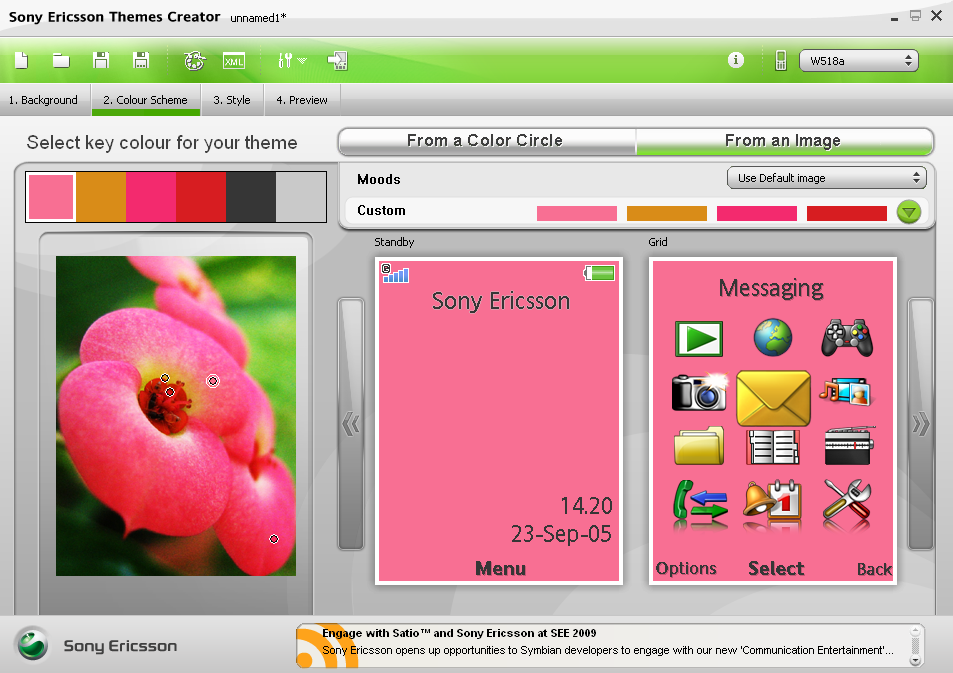Pick the hot pink key colour swatch
The height and width of the screenshot is (673, 953).
151,197
